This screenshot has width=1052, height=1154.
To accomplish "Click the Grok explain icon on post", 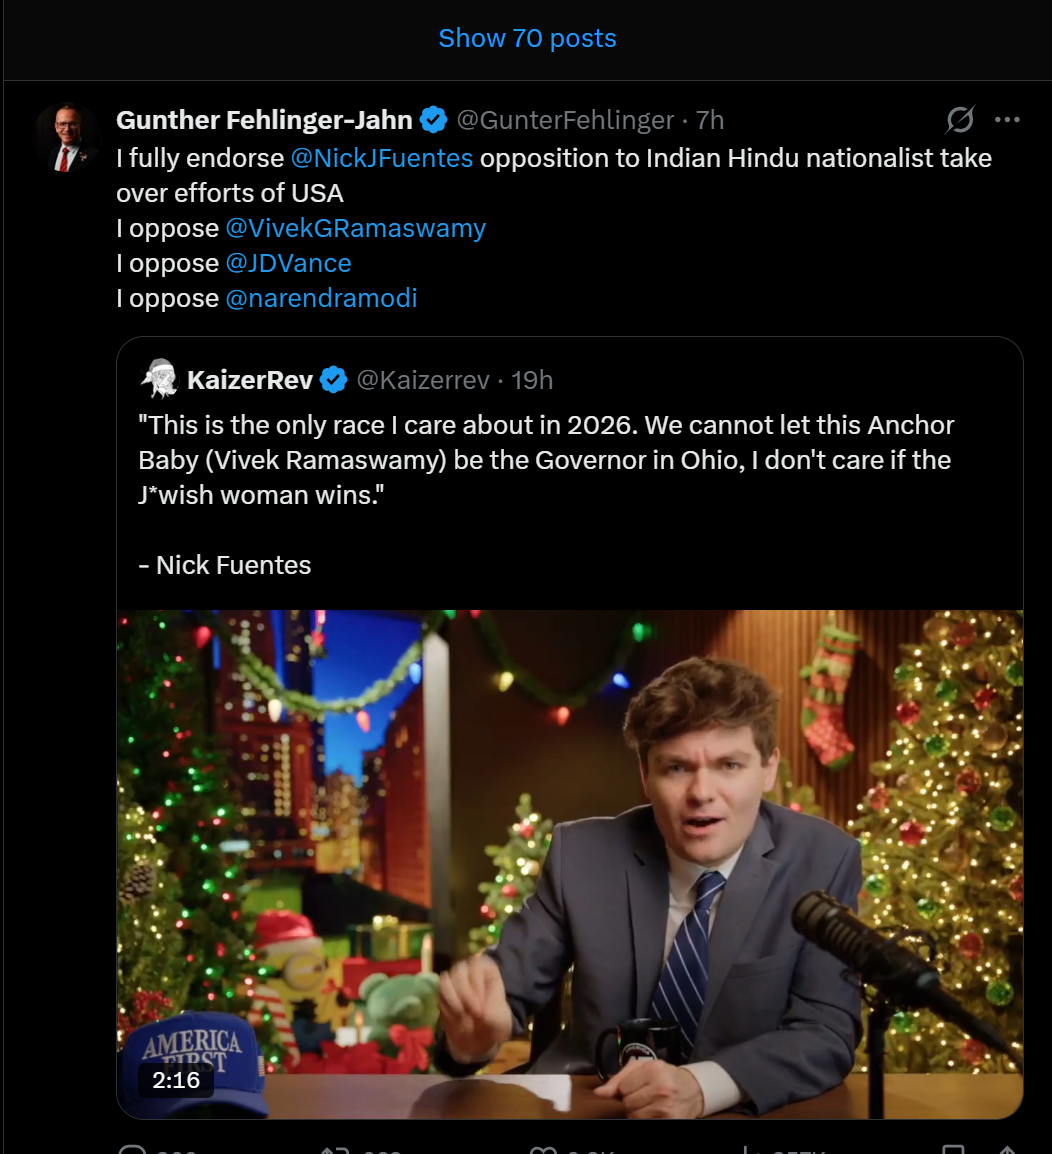I will 959,121.
